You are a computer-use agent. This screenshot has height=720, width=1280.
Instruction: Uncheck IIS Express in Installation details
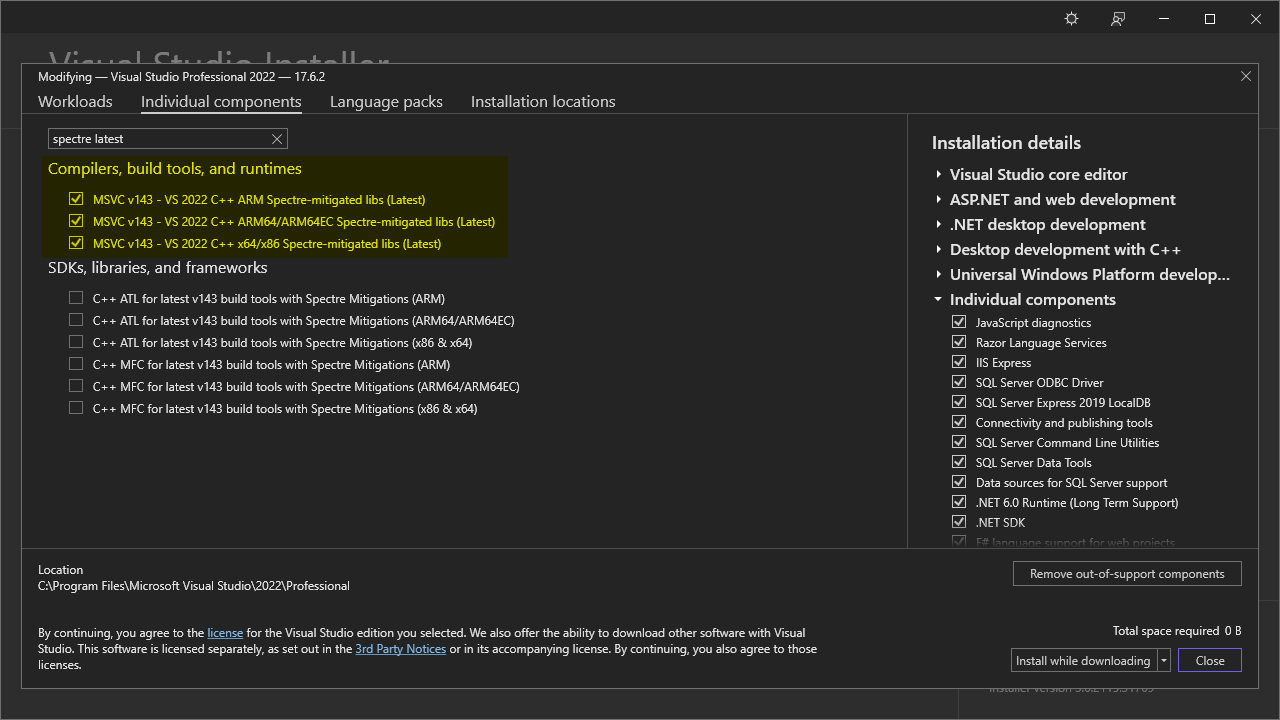click(959, 362)
